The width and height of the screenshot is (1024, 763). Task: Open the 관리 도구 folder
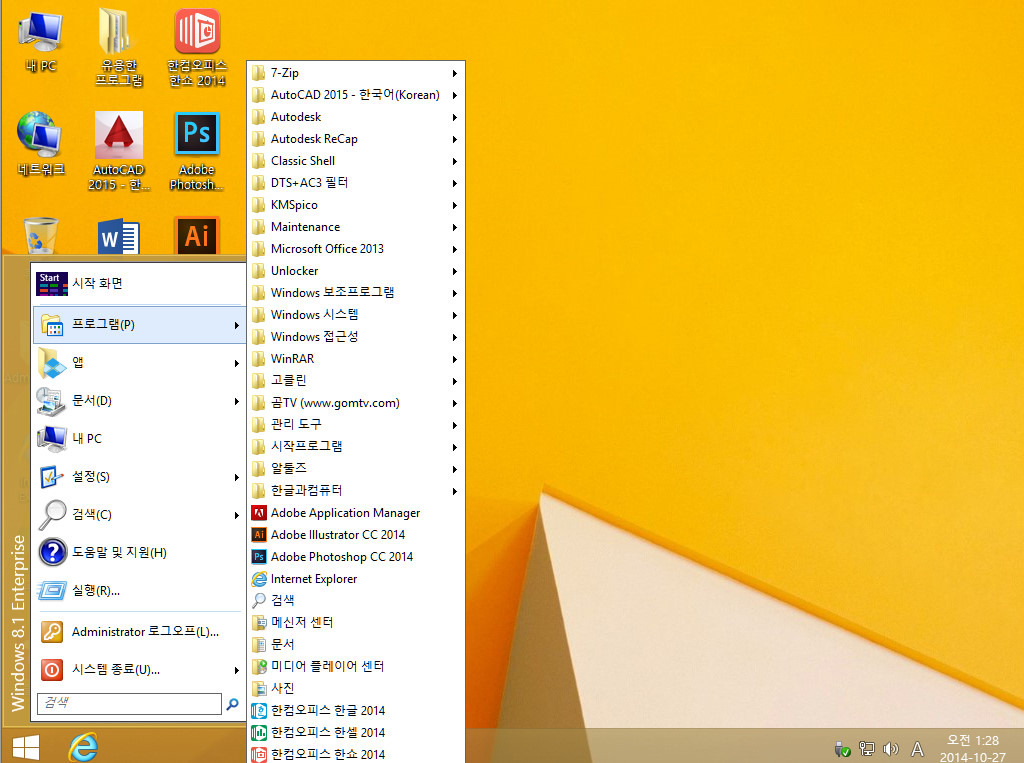pos(356,425)
